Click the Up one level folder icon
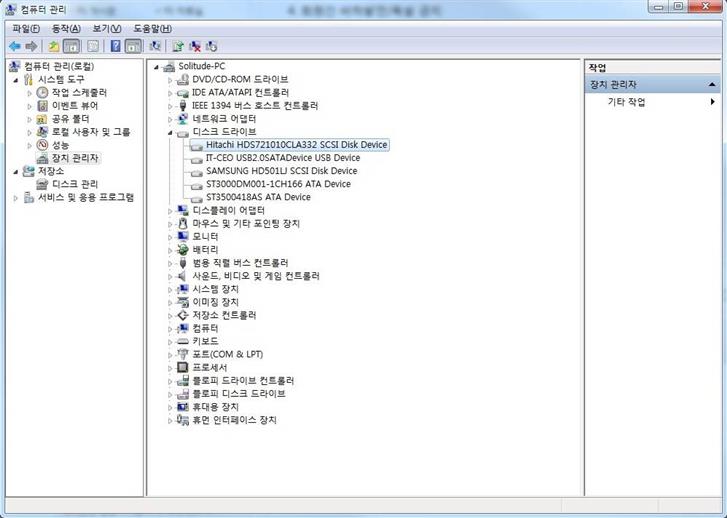The height and width of the screenshot is (518, 727). [54, 46]
